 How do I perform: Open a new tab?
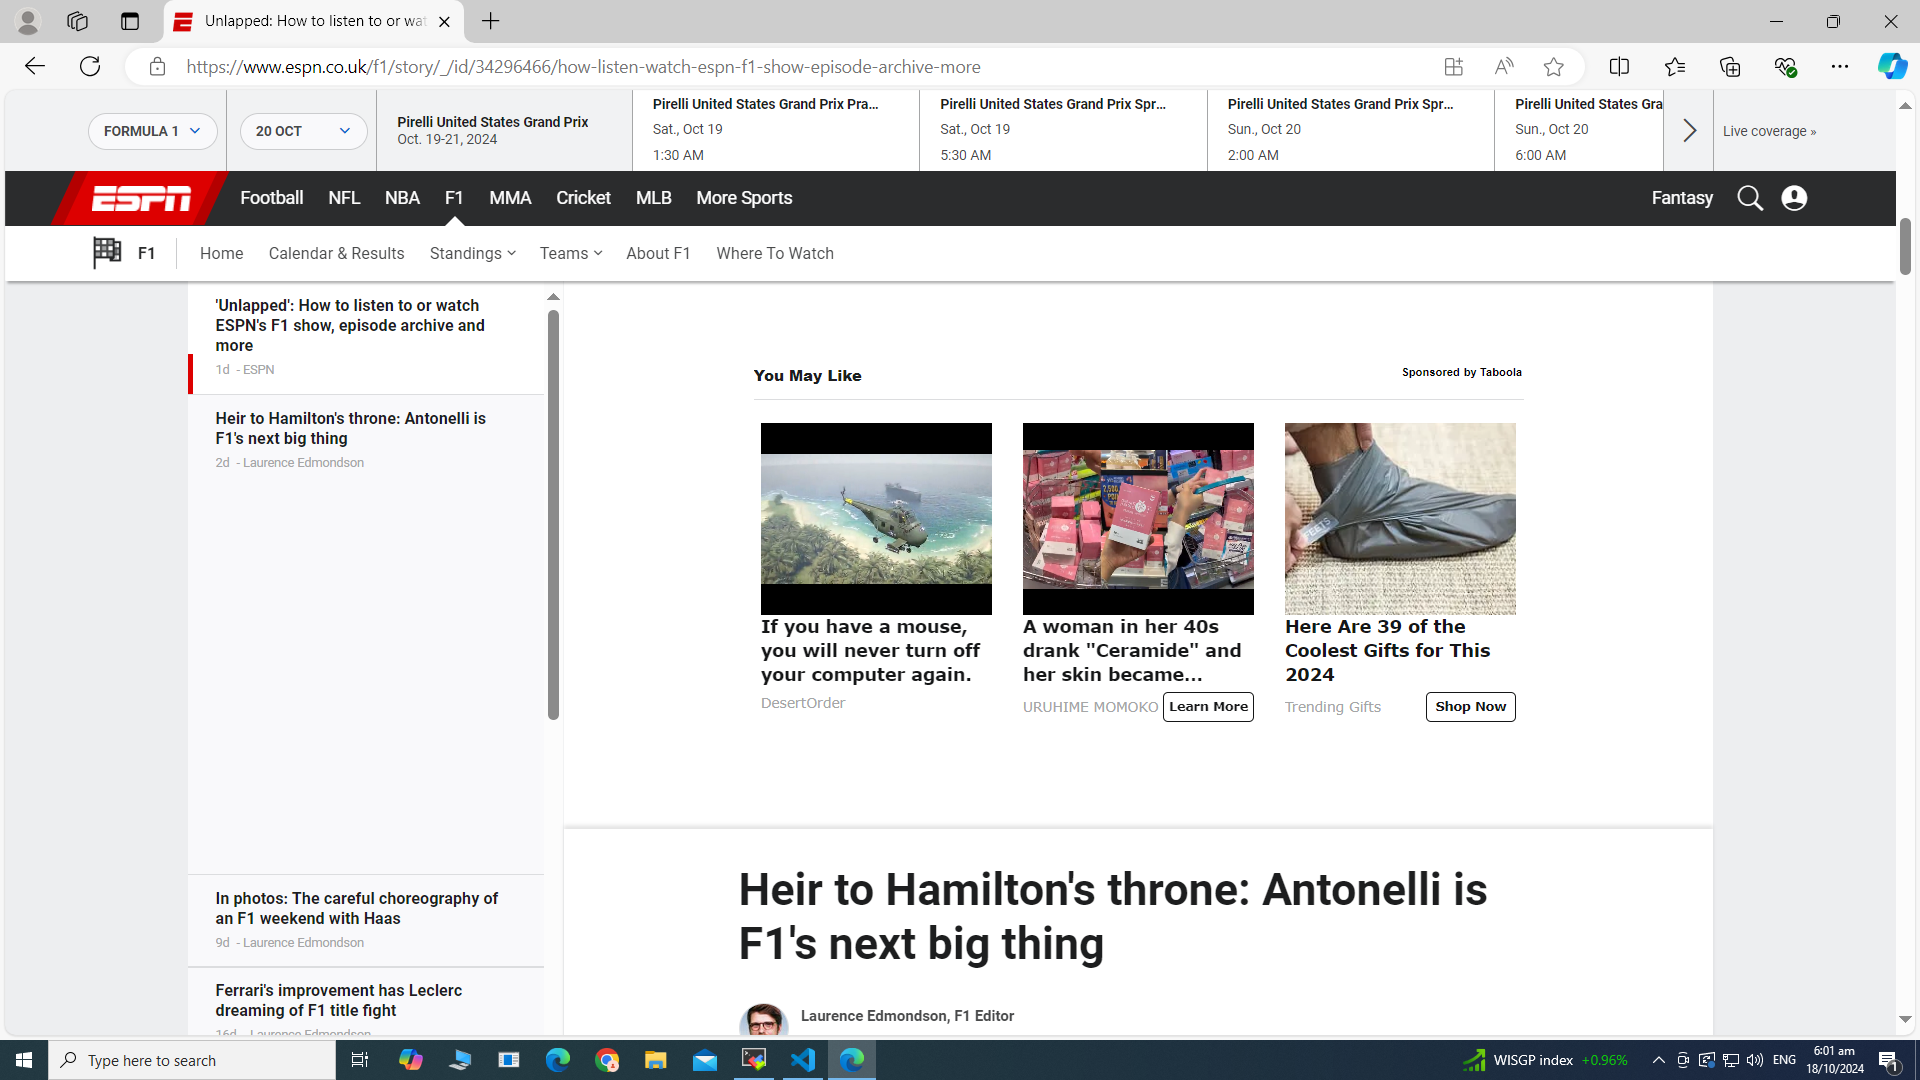point(490,21)
